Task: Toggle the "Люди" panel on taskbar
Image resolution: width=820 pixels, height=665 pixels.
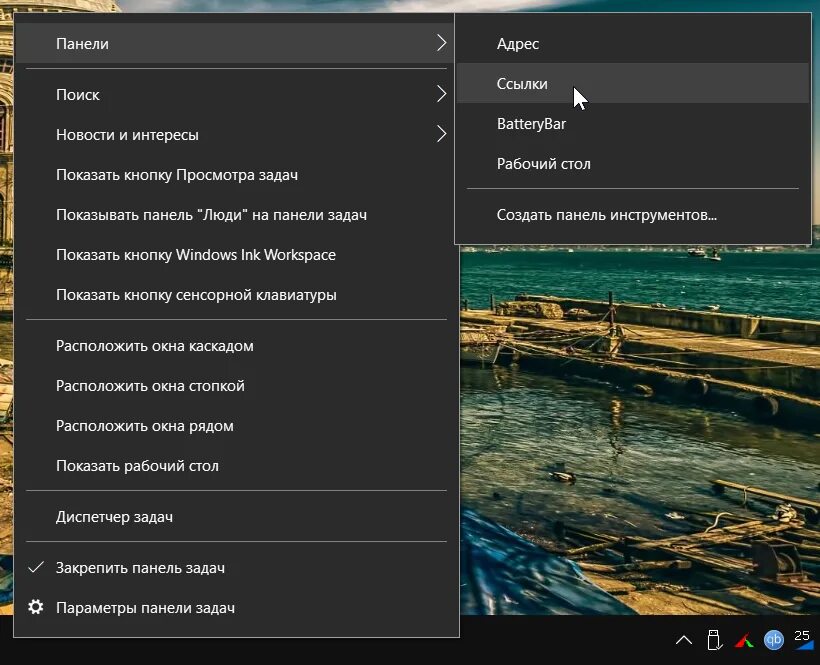Action: [x=235, y=215]
